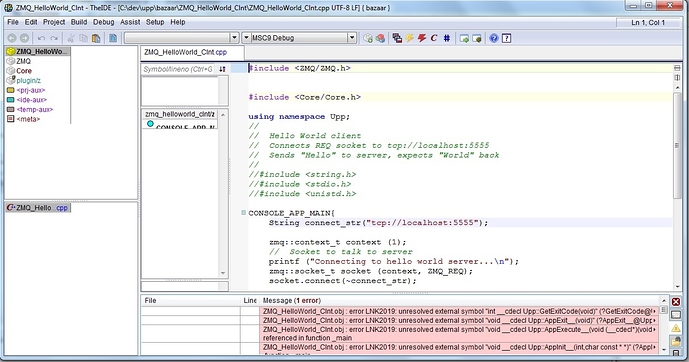Paste from clipboard using the toolbar icon
The image size is (689, 362).
click(96, 38)
